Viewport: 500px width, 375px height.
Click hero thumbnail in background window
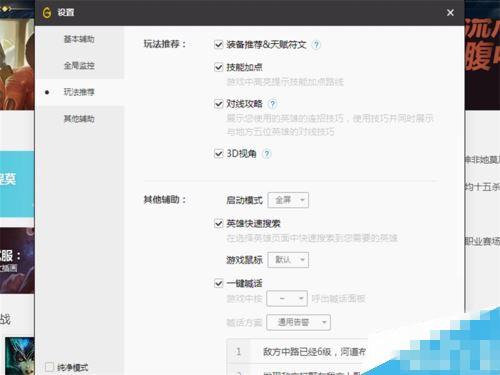click(x=19, y=356)
